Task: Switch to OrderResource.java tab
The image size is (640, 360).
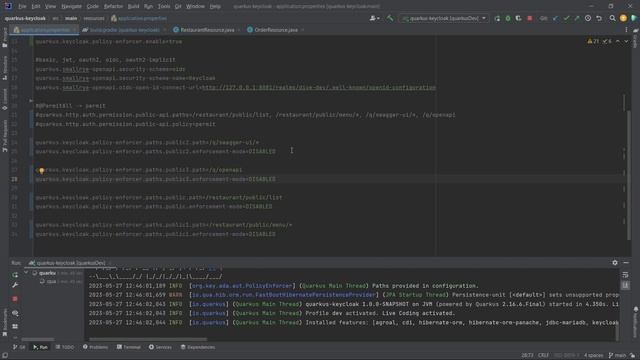Action: click(276, 30)
